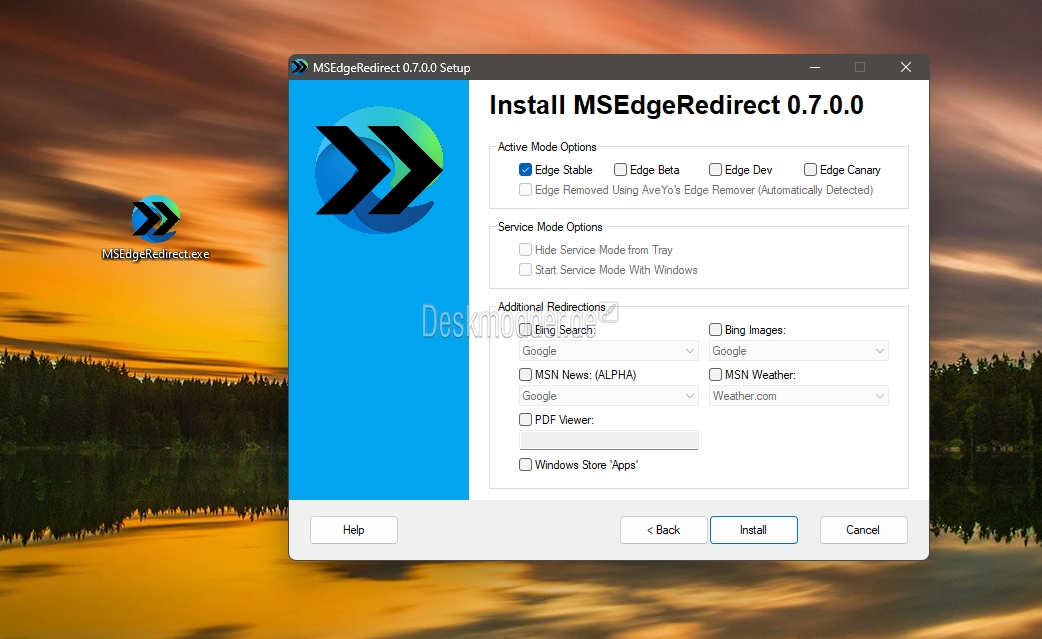
Task: Click the "Additional Redirections" group label
Action: coord(552,307)
